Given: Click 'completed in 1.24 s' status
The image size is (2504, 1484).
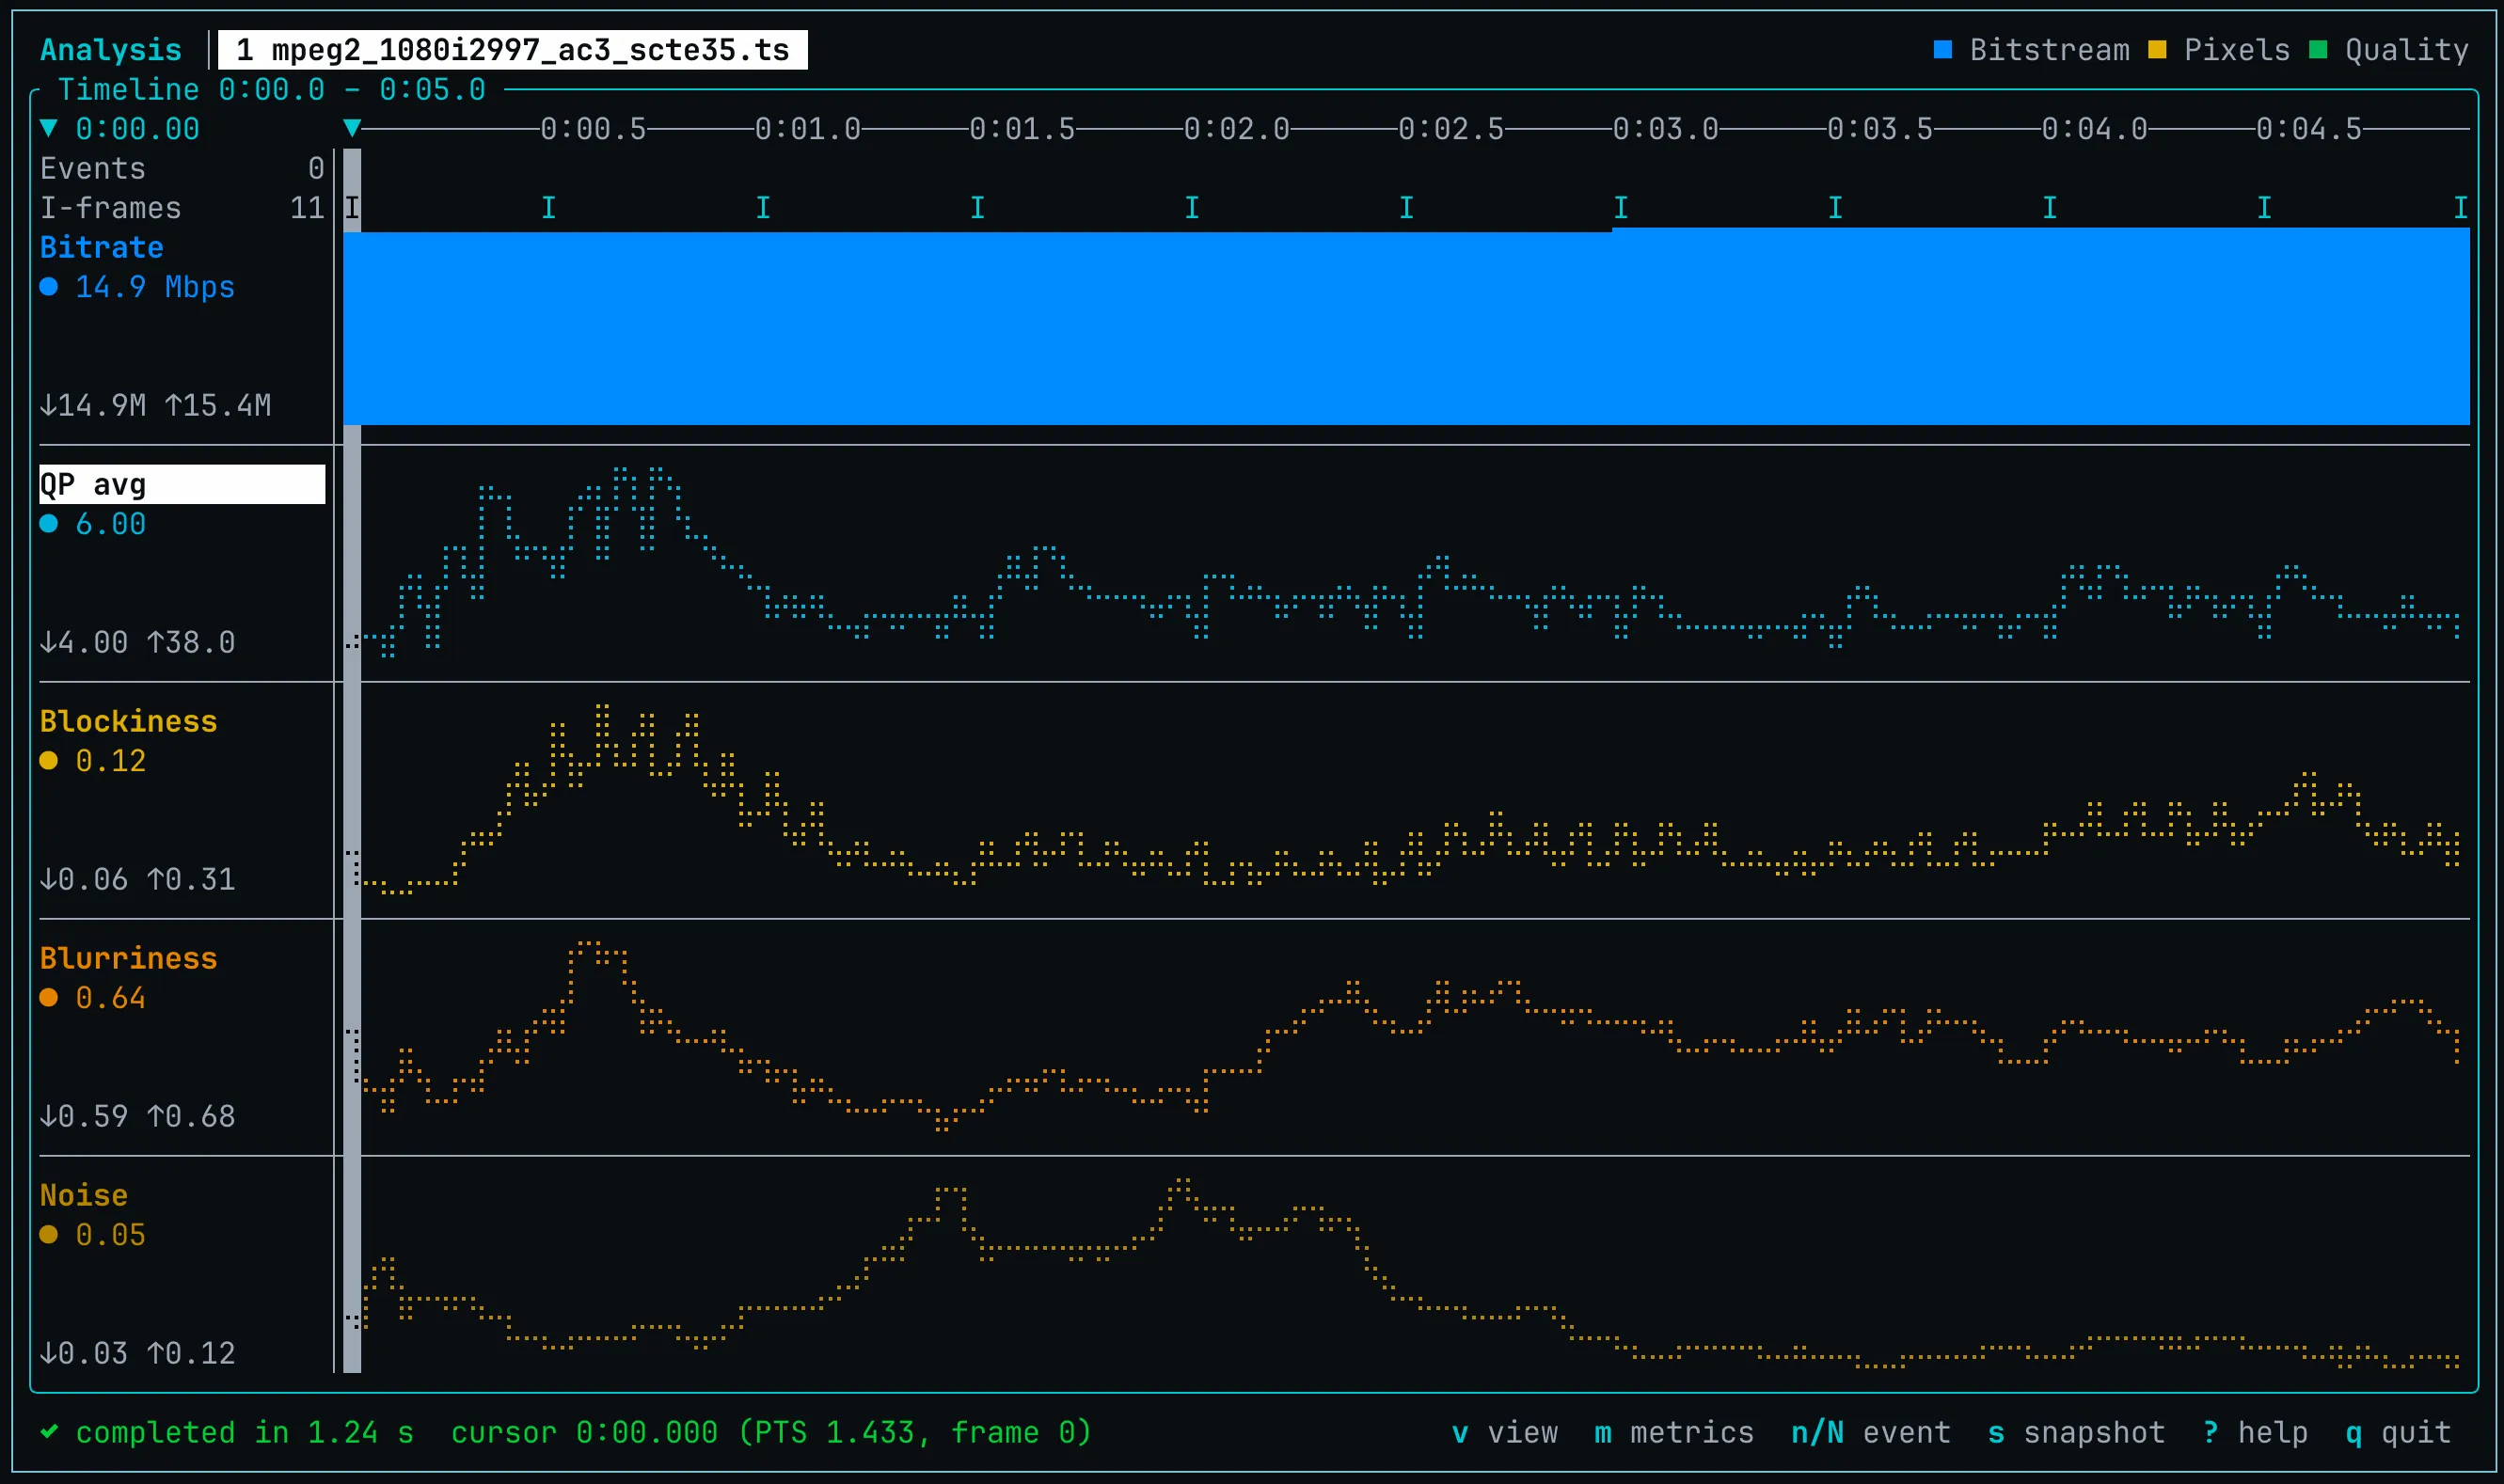Looking at the screenshot, I should click(245, 1432).
